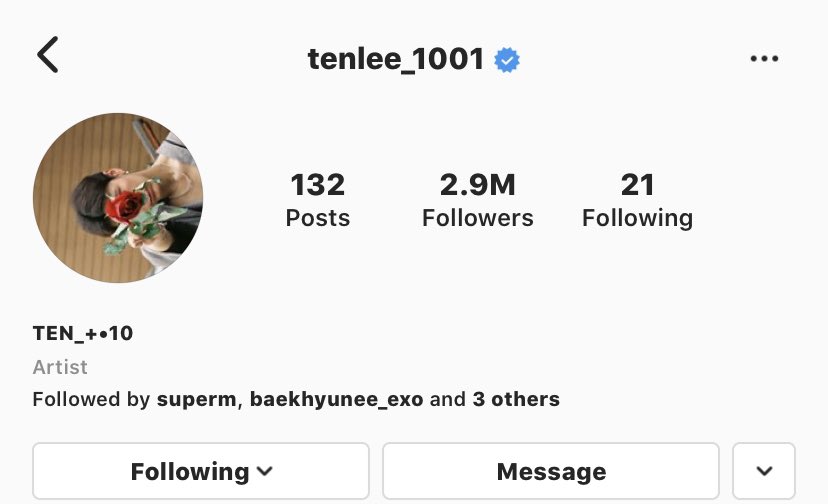Click the chevron inside Following button
Viewport: 828px width, 504px height.
point(265,471)
